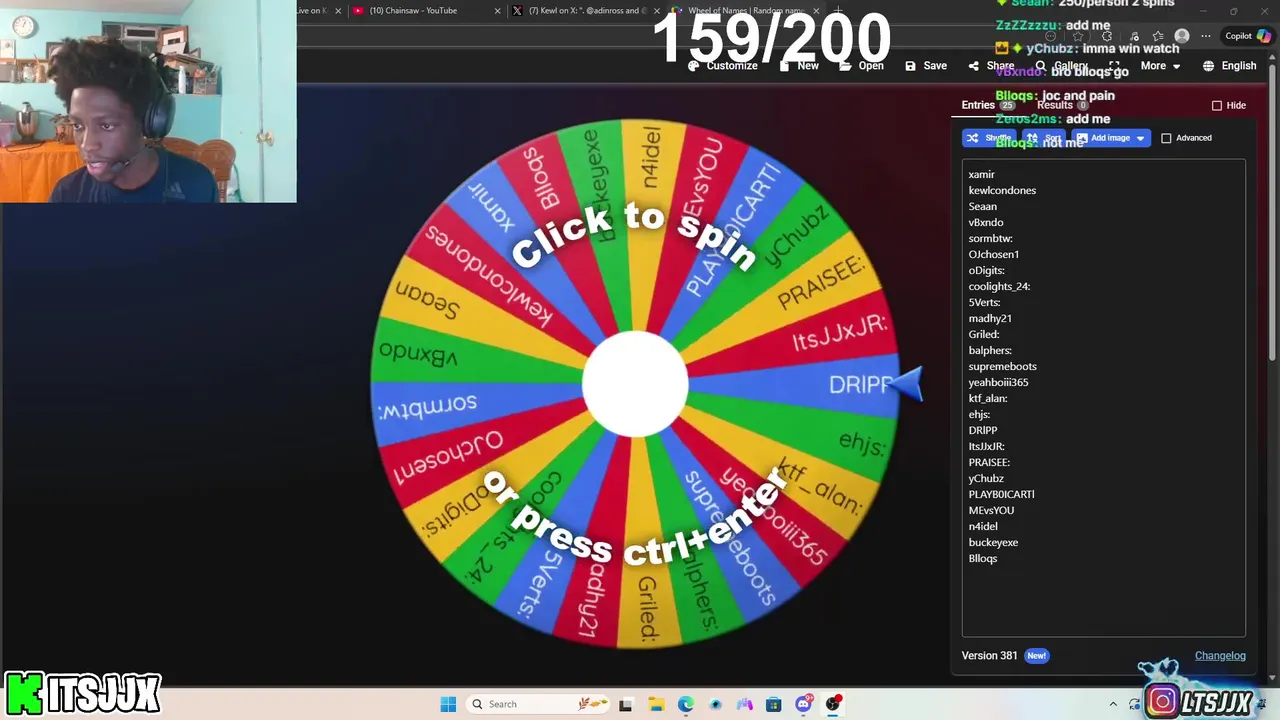Search the wheel Gallery
Screen dimensions: 1280x720
[1061, 65]
